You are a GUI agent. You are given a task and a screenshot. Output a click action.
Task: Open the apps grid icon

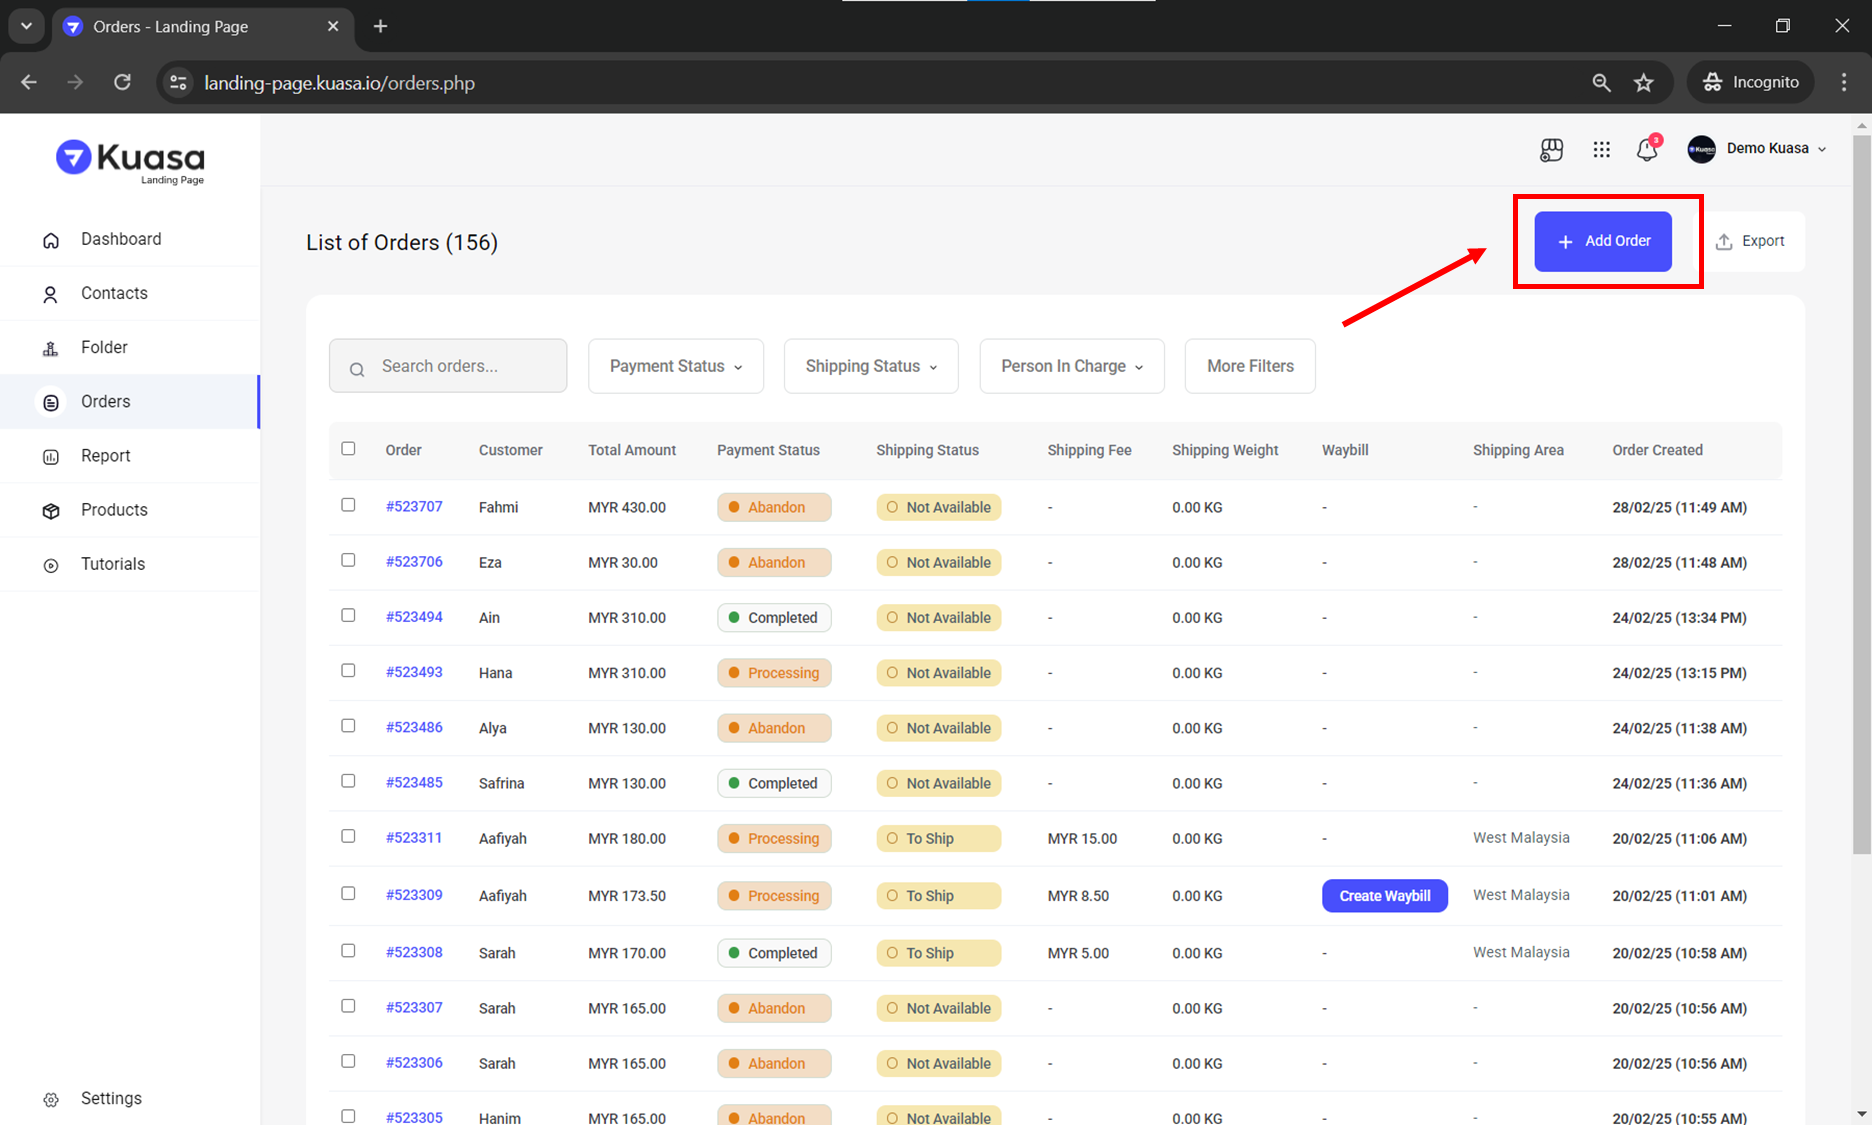(x=1601, y=150)
